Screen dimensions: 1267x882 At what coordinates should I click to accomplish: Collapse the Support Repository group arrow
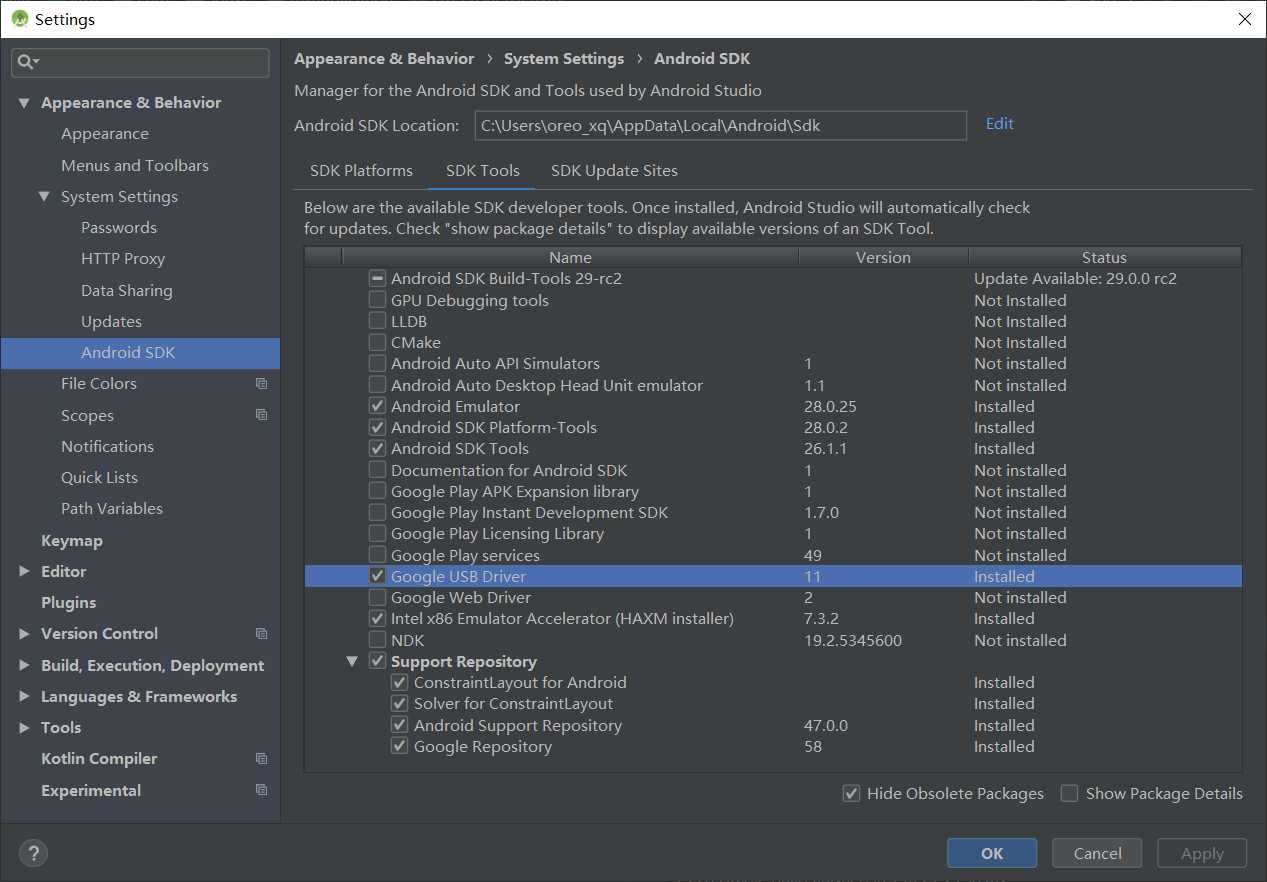[352, 661]
